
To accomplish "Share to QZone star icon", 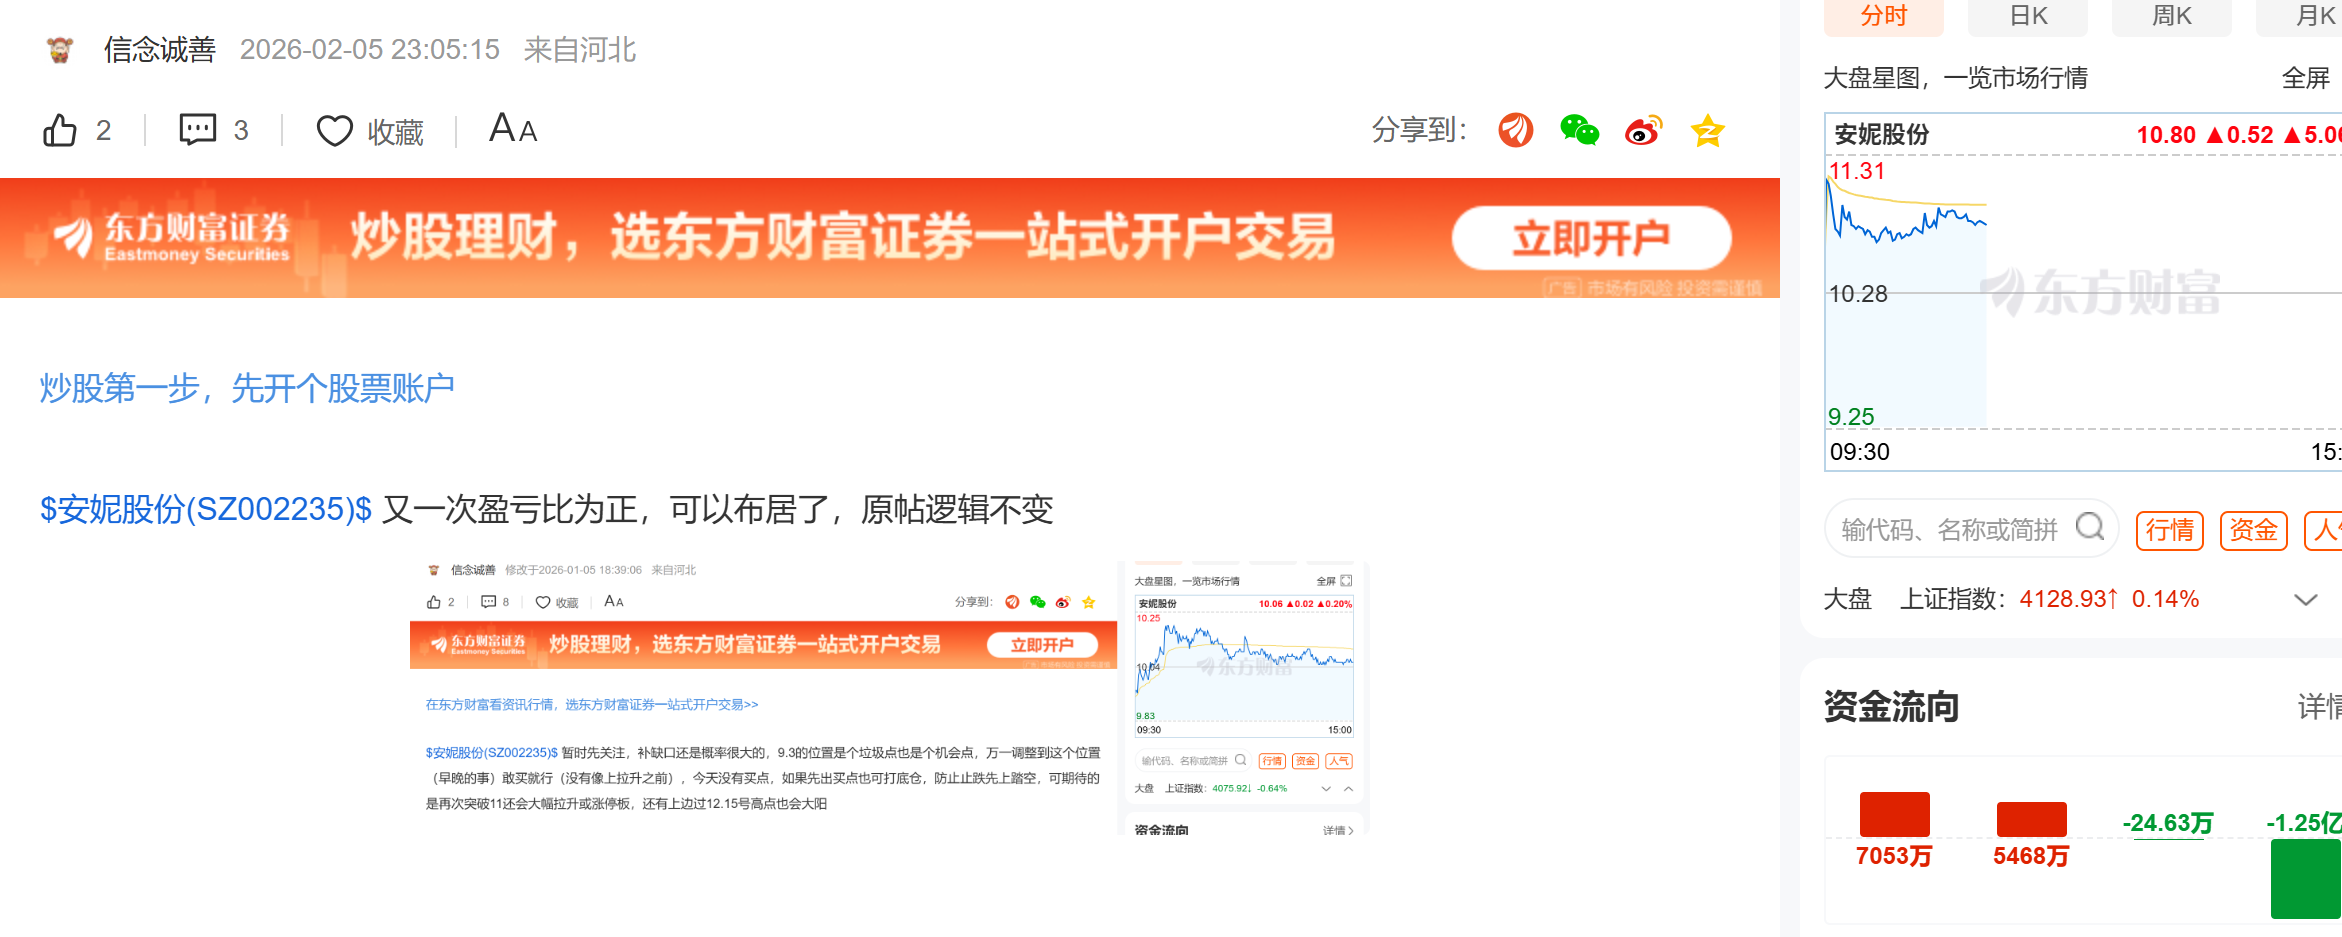I will (1708, 130).
